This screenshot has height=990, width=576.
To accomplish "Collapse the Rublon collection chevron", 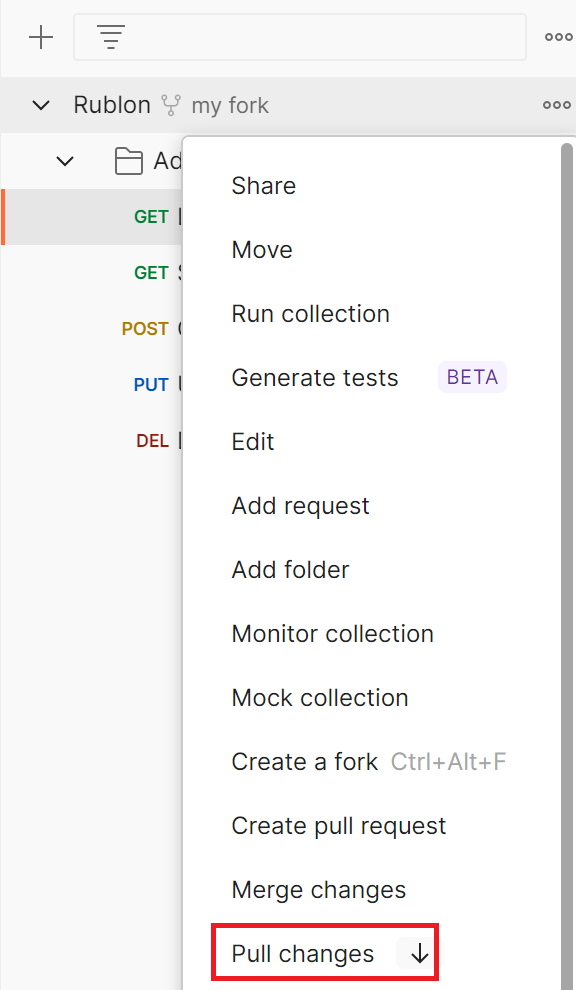I will click(x=41, y=105).
